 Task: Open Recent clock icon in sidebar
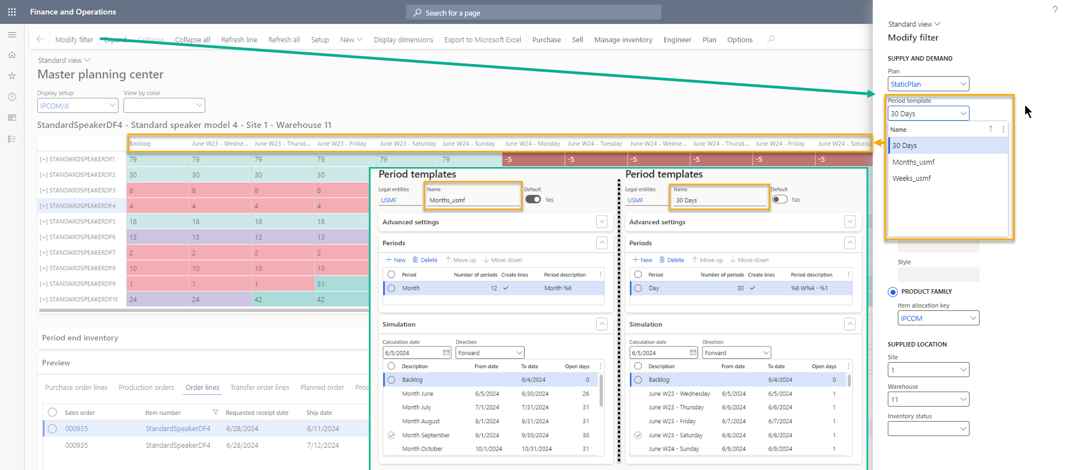pyautogui.click(x=12, y=97)
